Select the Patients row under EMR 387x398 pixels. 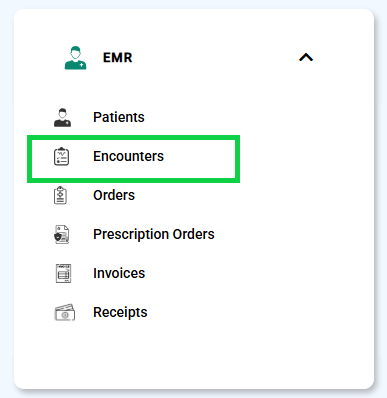pos(133,117)
